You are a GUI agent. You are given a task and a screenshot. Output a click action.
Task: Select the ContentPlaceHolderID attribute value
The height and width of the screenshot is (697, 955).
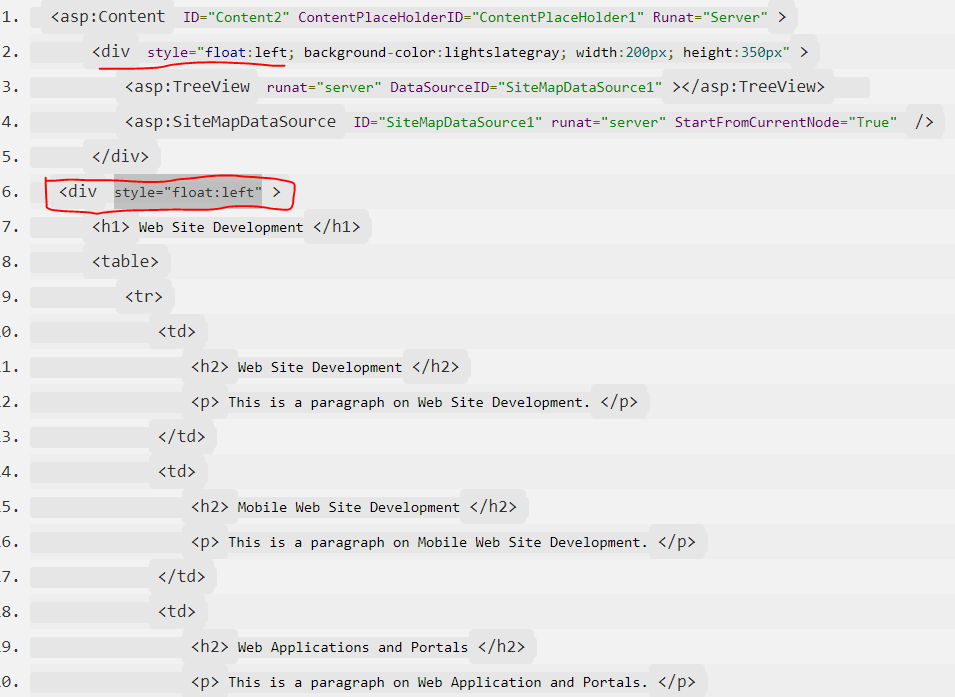[x=558, y=16]
